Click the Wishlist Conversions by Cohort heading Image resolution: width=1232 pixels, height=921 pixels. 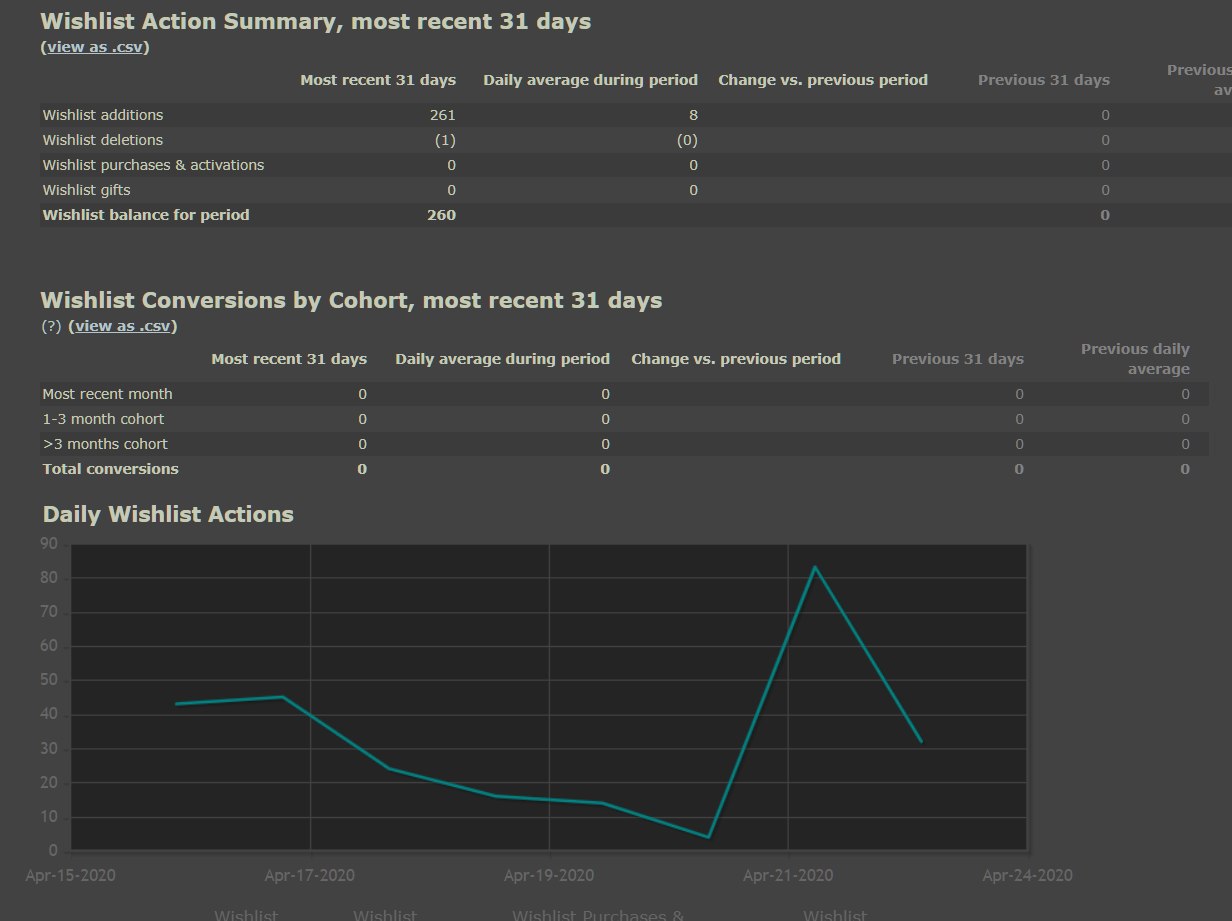pyautogui.click(x=351, y=300)
